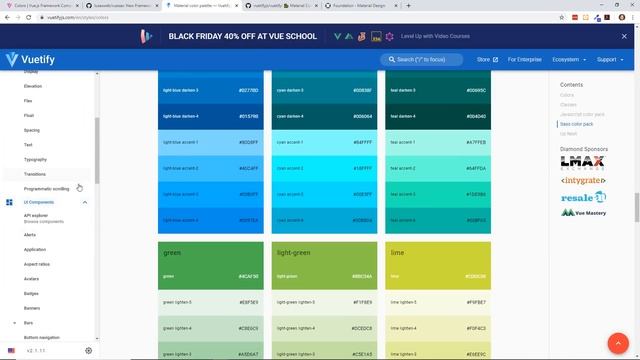Open a new browser tab
Screen dimensions: 640x360
[408, 6]
